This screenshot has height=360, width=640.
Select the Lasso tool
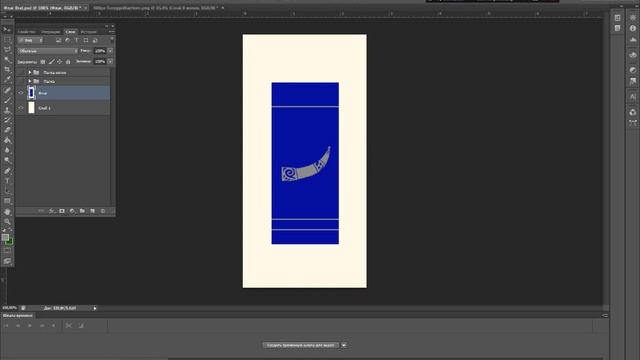pyautogui.click(x=7, y=50)
